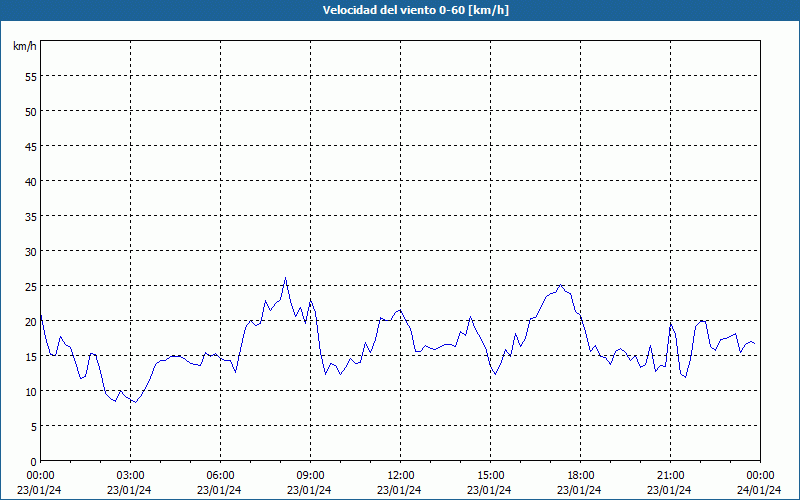
Task: Click the 35 tick label
Action: point(31,216)
